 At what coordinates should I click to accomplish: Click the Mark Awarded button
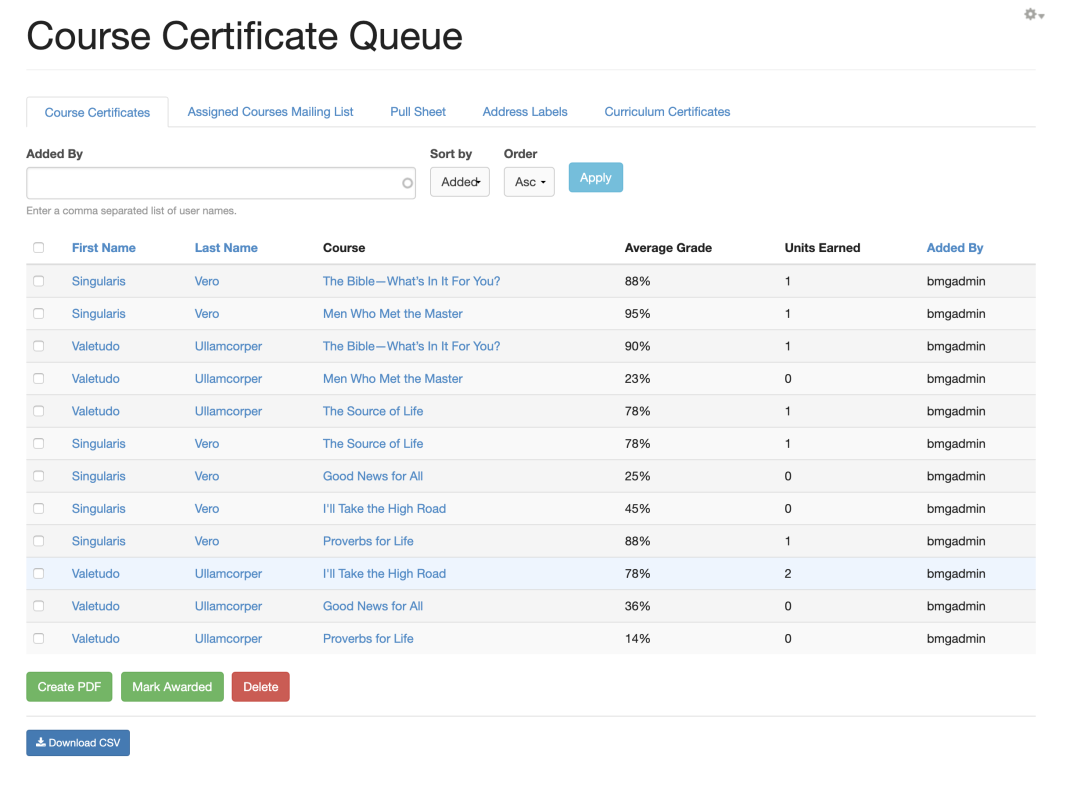[172, 687]
